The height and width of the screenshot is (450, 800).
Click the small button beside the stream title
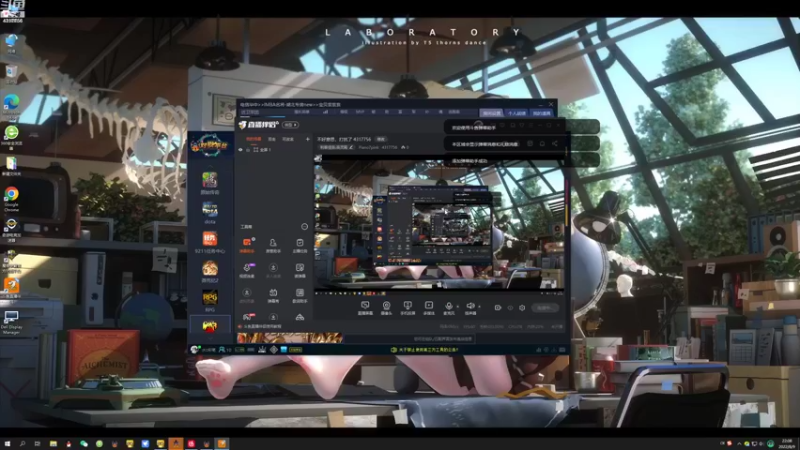tap(381, 139)
